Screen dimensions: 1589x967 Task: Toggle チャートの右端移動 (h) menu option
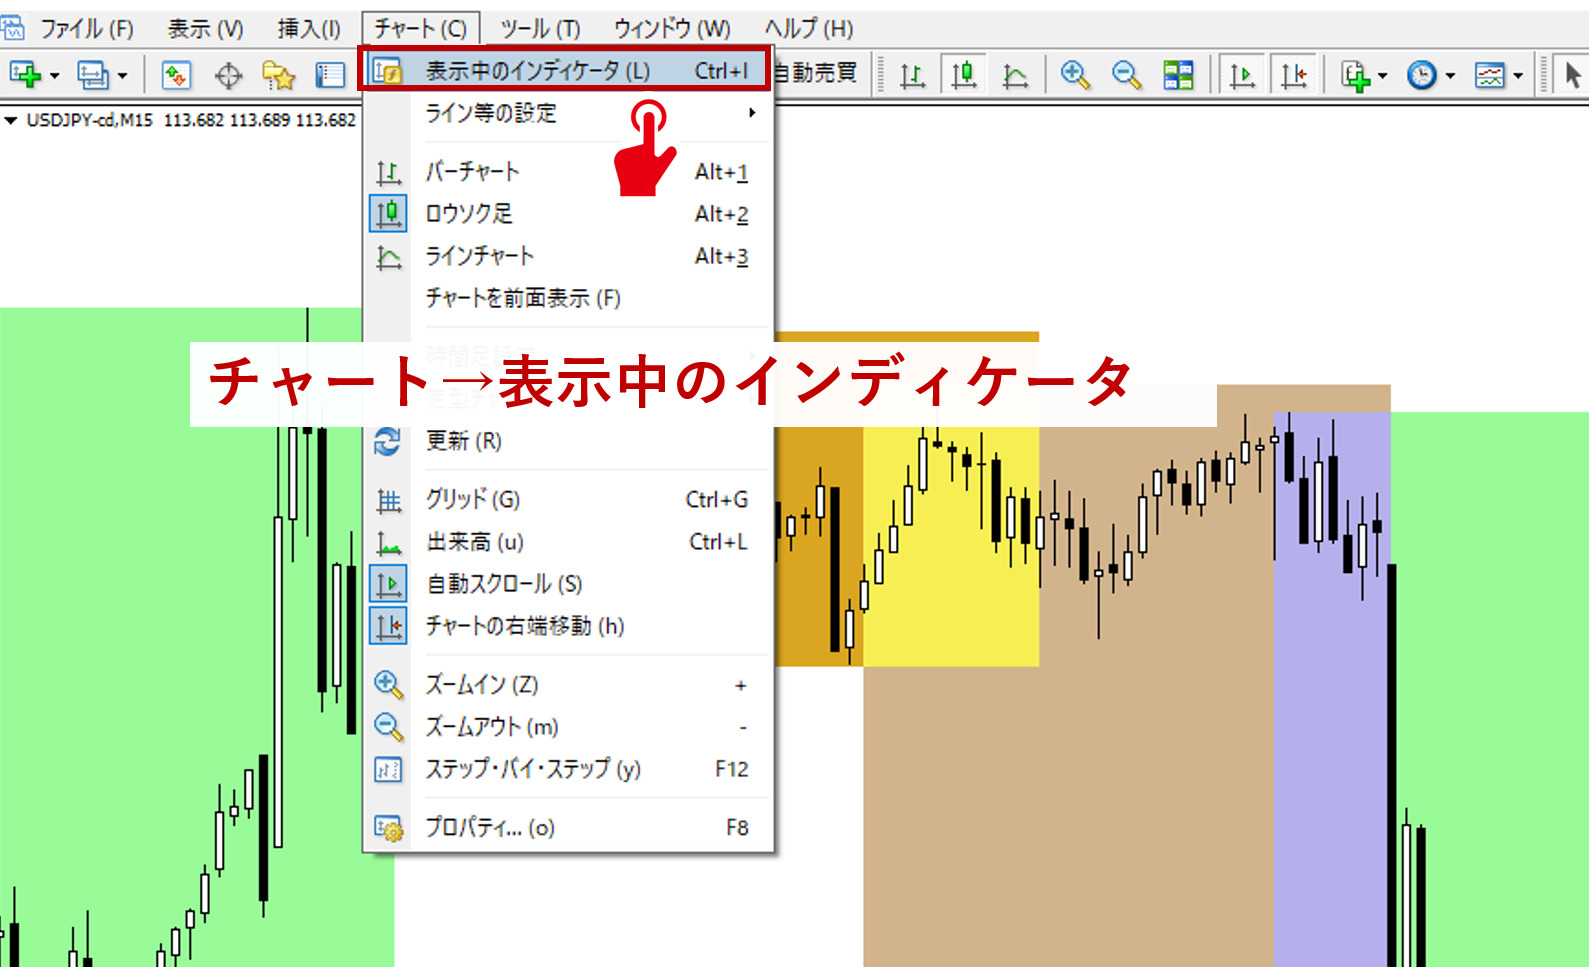(x=524, y=626)
